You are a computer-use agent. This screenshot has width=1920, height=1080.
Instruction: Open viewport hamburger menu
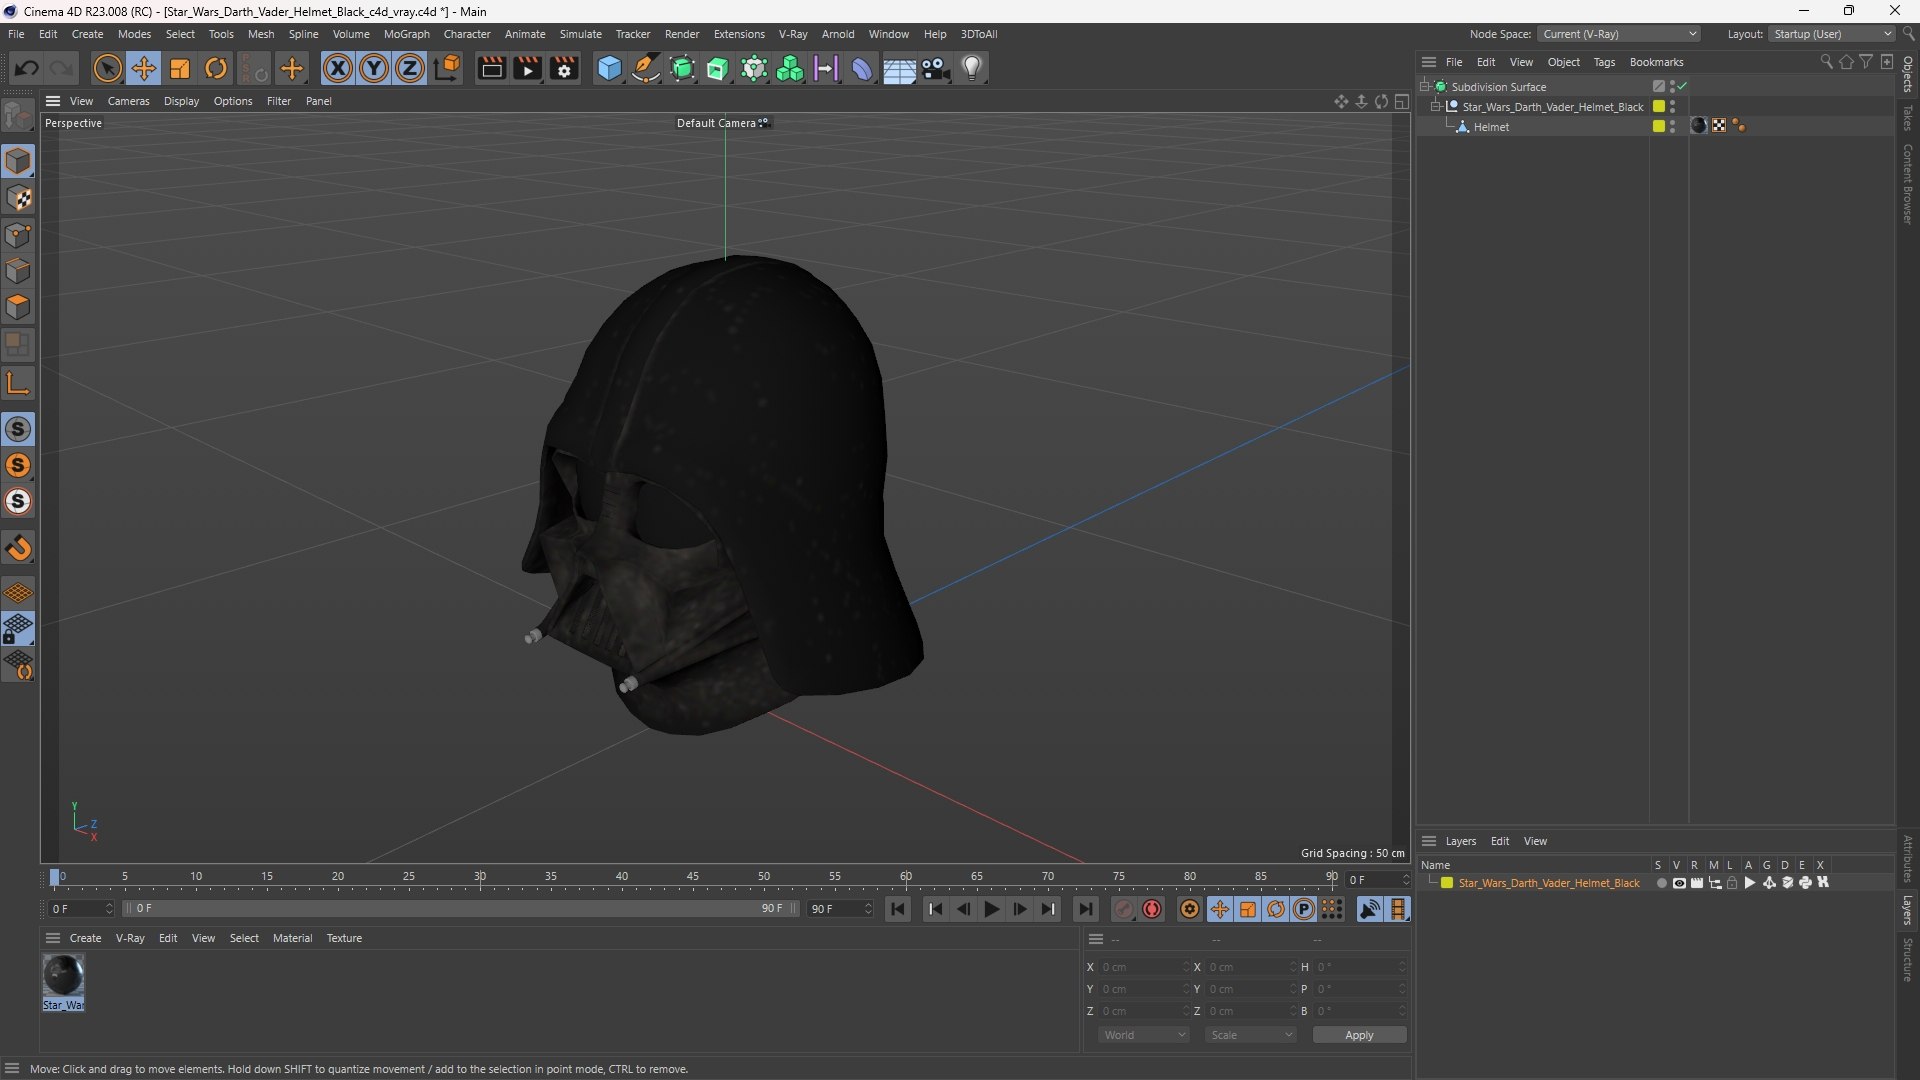(53, 101)
